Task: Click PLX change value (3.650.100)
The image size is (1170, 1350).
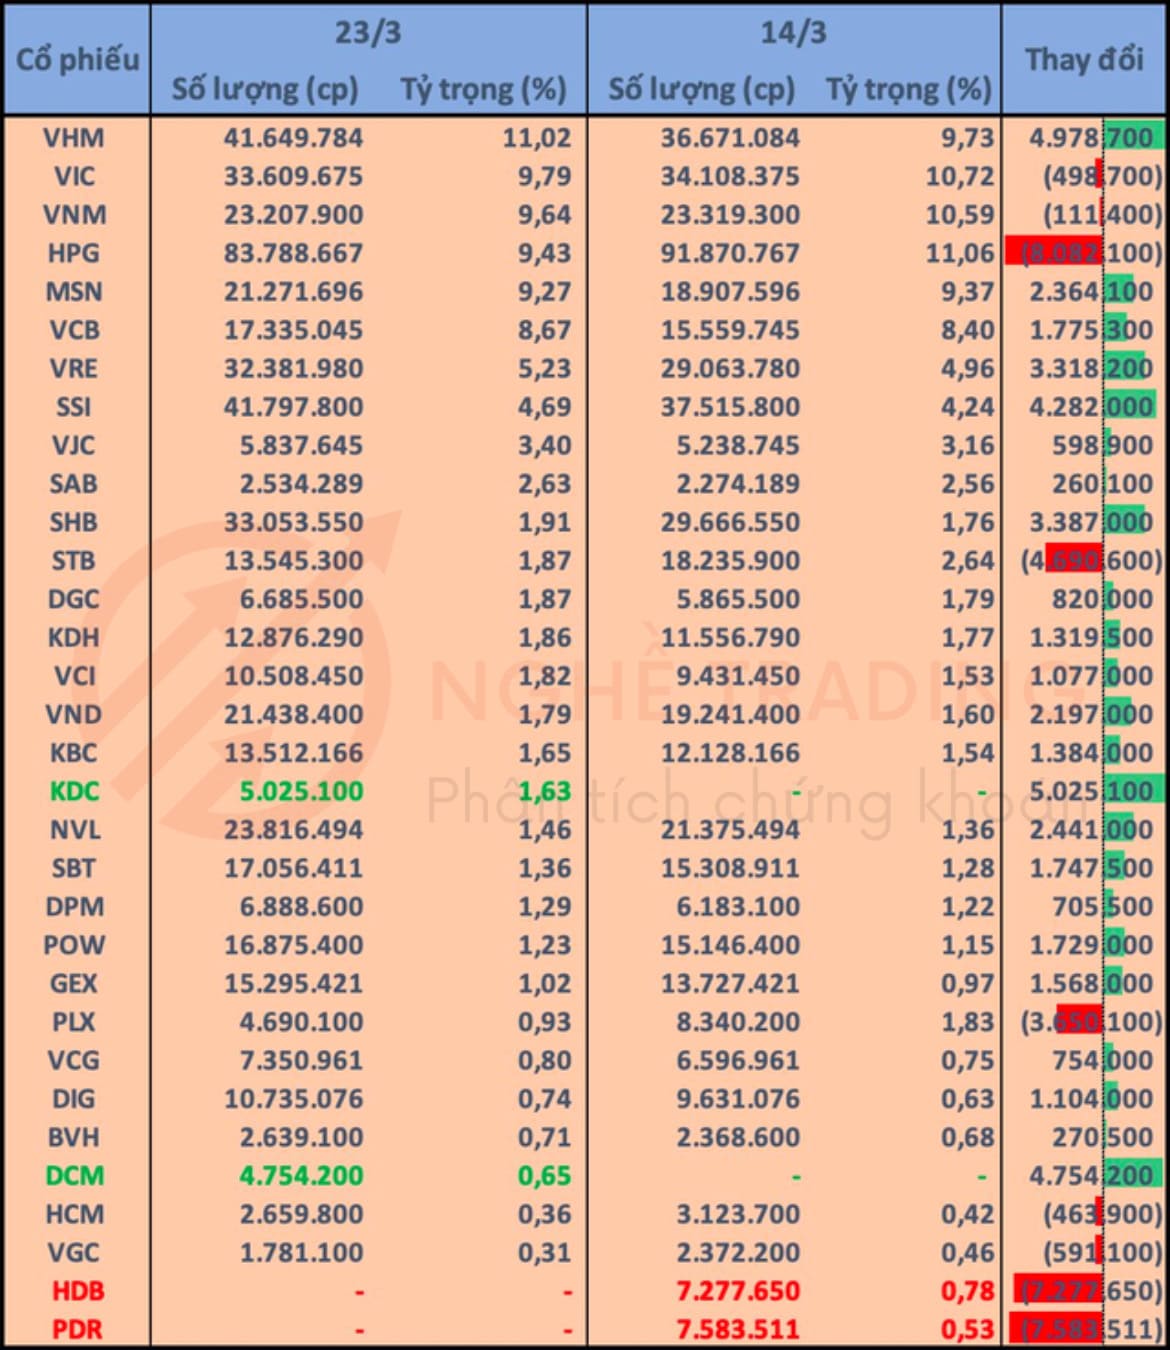Action: pos(1091,1022)
